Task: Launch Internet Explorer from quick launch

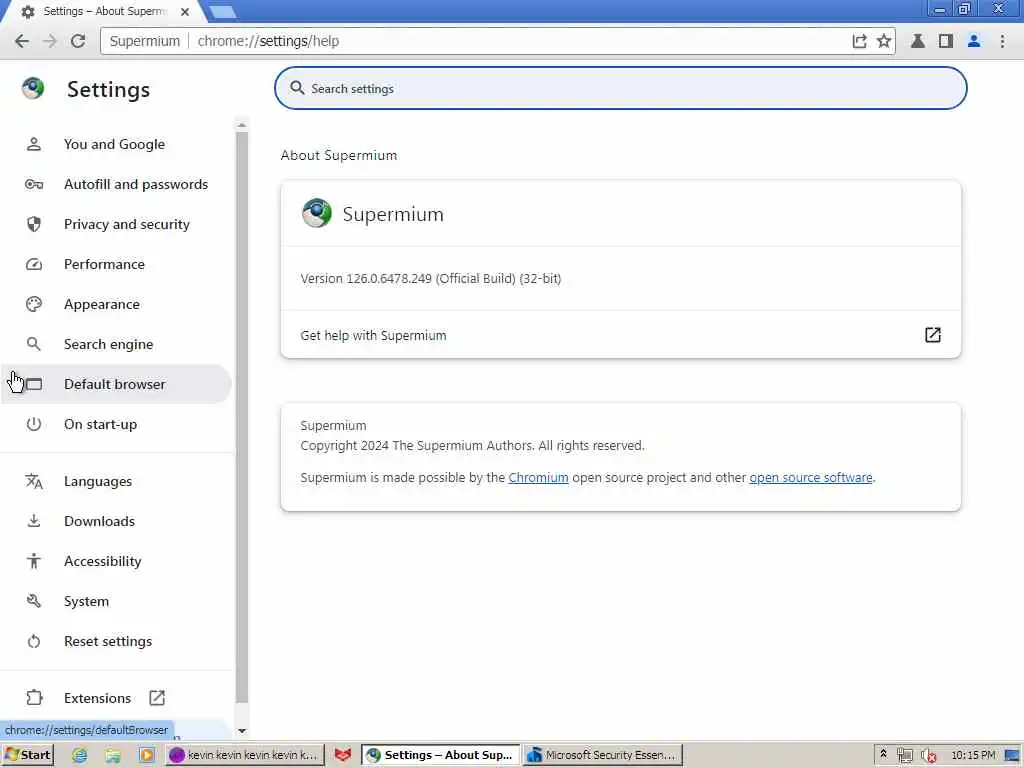Action: click(80, 755)
